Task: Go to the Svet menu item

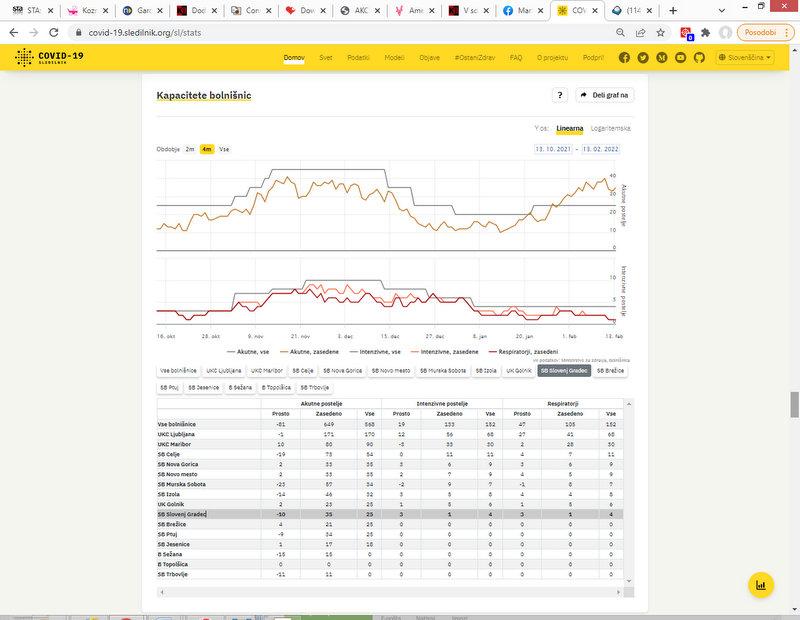Action: tap(327, 58)
